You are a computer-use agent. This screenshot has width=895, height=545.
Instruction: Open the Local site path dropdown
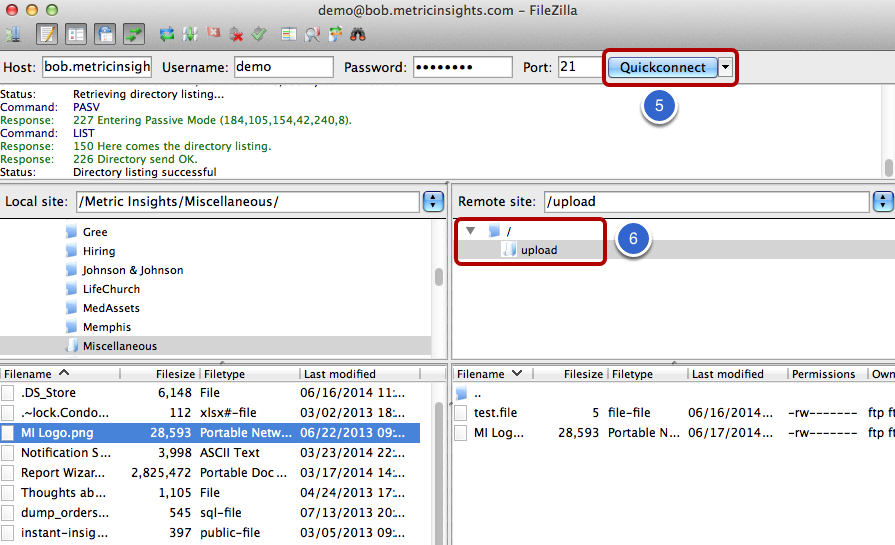tap(433, 201)
